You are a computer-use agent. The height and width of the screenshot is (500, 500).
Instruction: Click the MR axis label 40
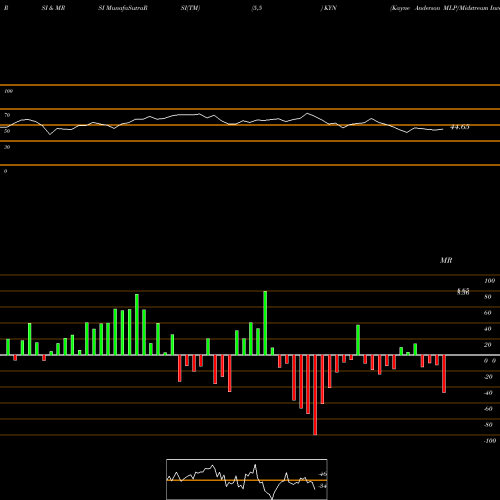pyautogui.click(x=488, y=329)
